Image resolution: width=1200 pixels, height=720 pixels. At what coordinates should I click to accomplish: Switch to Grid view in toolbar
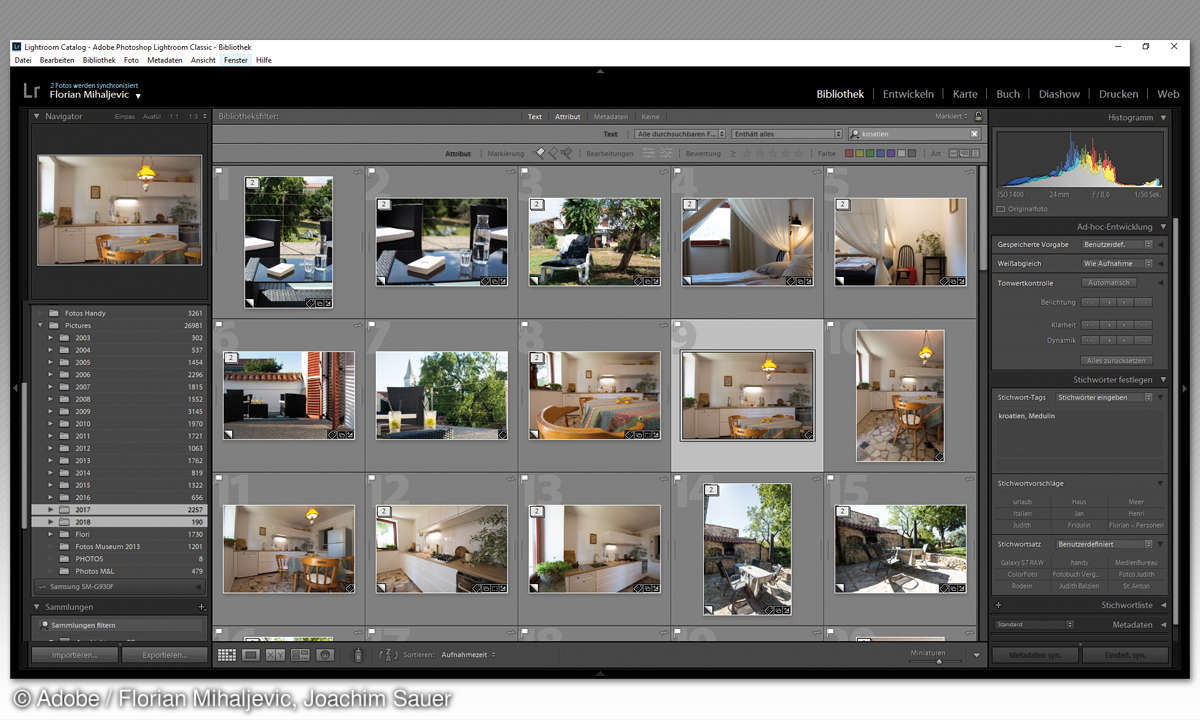click(x=227, y=655)
